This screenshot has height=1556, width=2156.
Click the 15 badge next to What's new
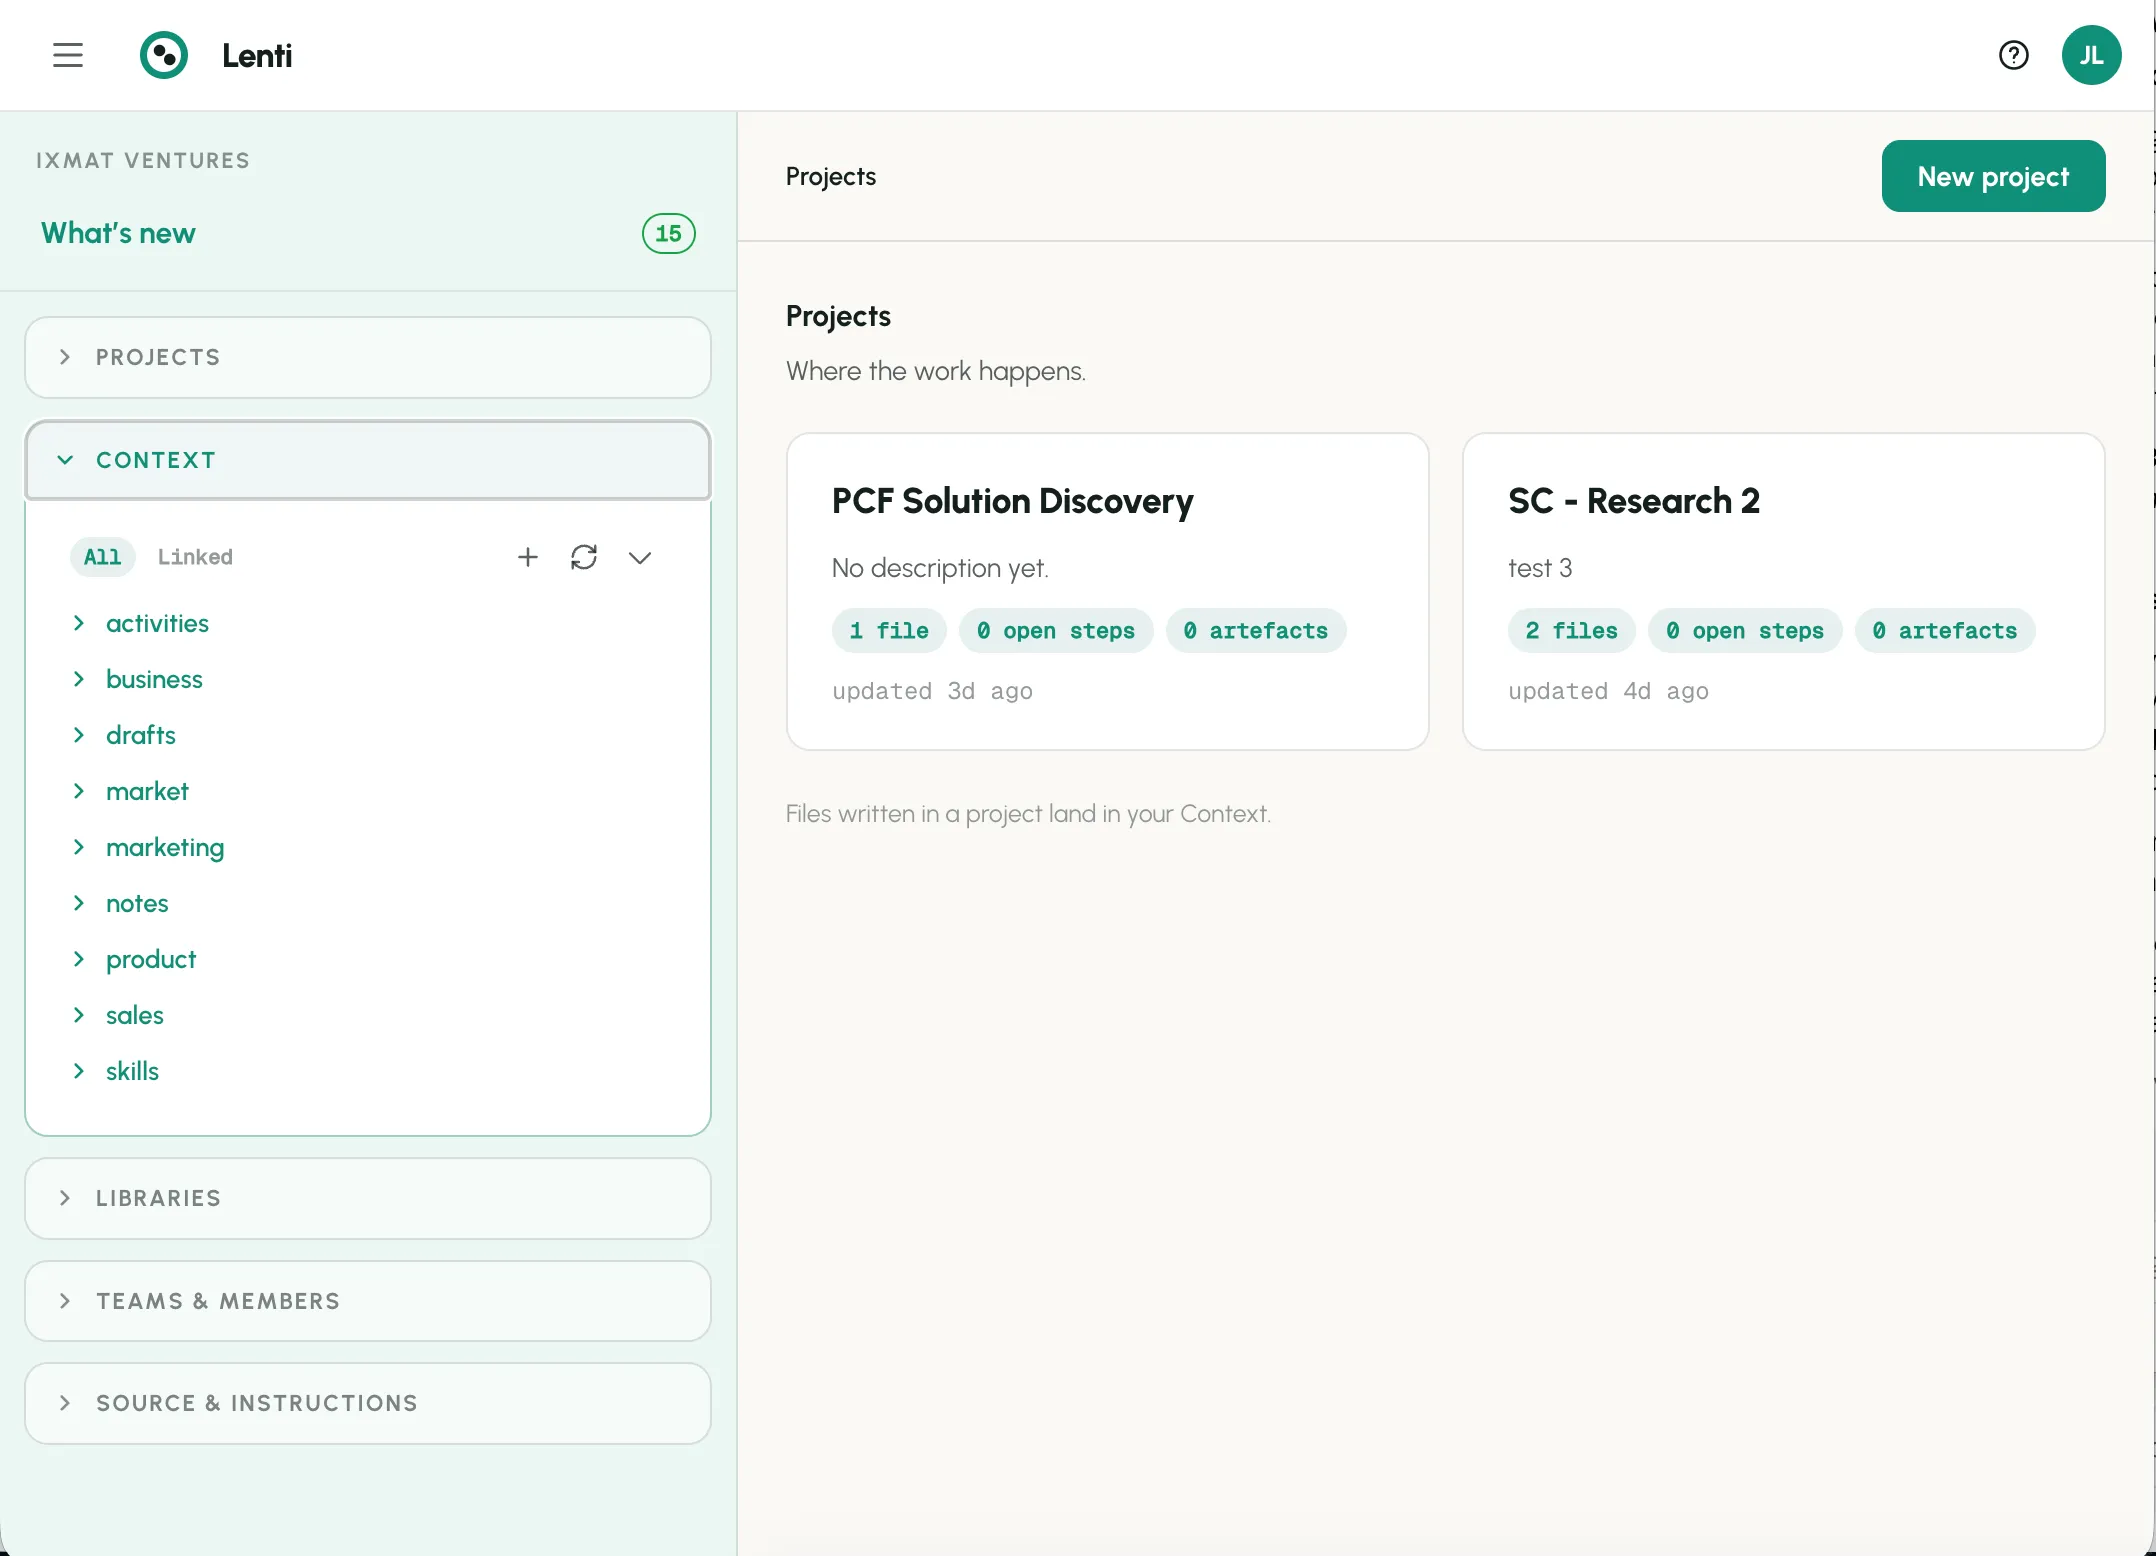[668, 233]
